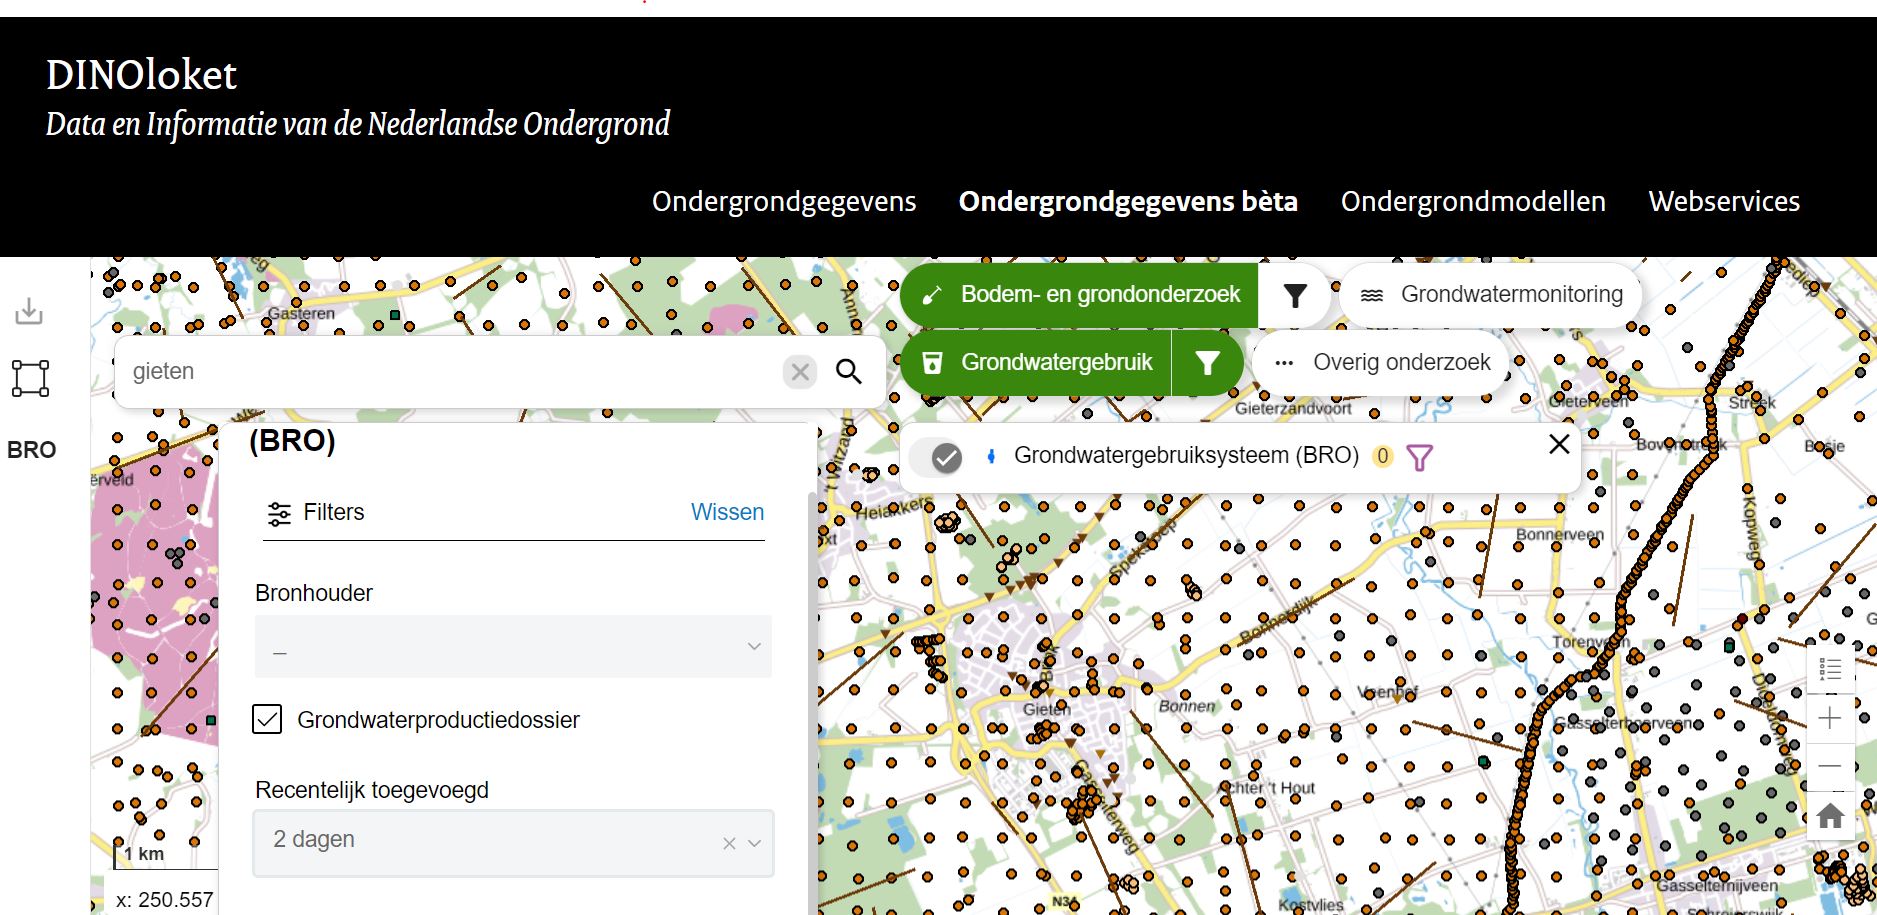
Task: Select the rectangle area selection tool
Action: [30, 379]
